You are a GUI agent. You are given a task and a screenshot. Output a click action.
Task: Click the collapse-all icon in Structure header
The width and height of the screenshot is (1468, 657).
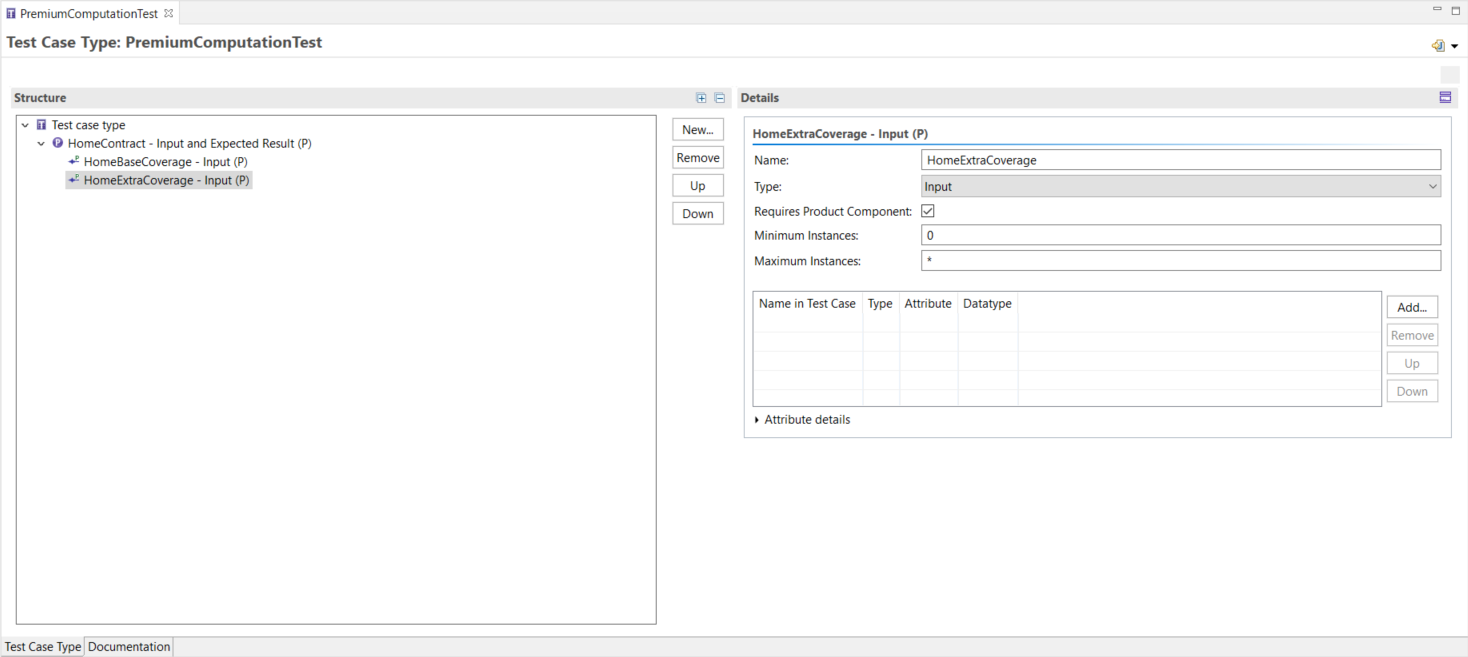click(x=719, y=97)
